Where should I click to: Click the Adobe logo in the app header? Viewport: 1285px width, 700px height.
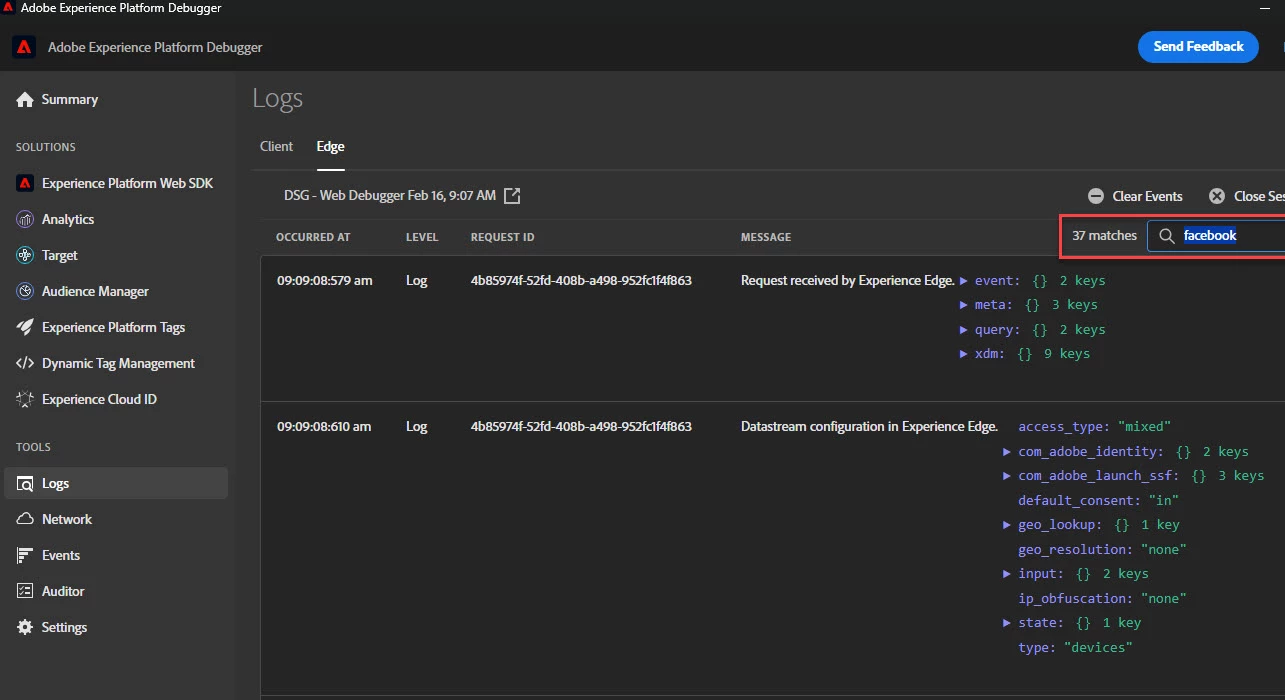pos(24,47)
